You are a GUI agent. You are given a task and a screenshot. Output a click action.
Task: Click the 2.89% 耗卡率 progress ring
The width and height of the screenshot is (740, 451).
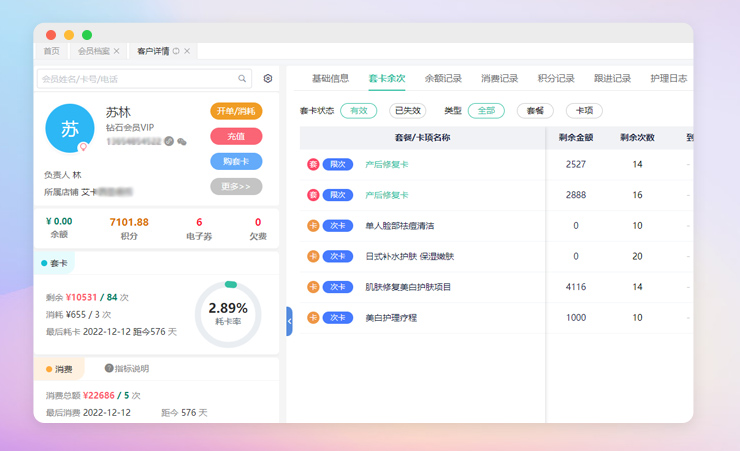[x=228, y=314]
